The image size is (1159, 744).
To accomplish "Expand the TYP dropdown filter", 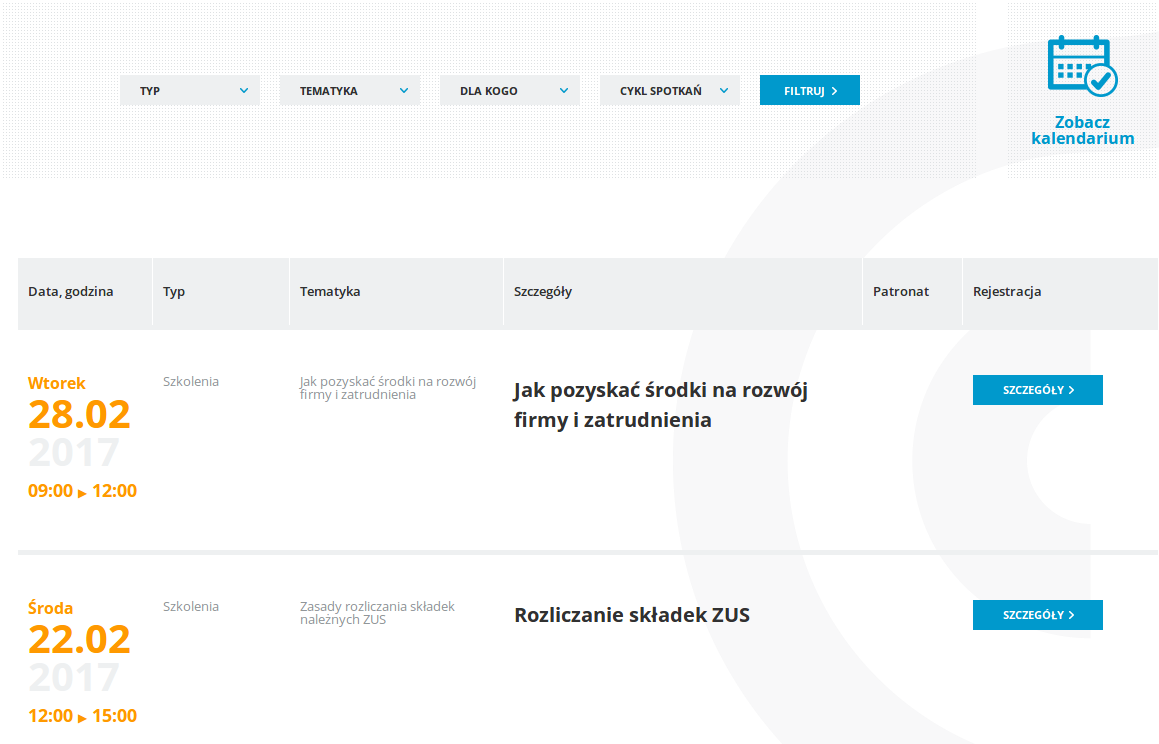I will pos(190,90).
